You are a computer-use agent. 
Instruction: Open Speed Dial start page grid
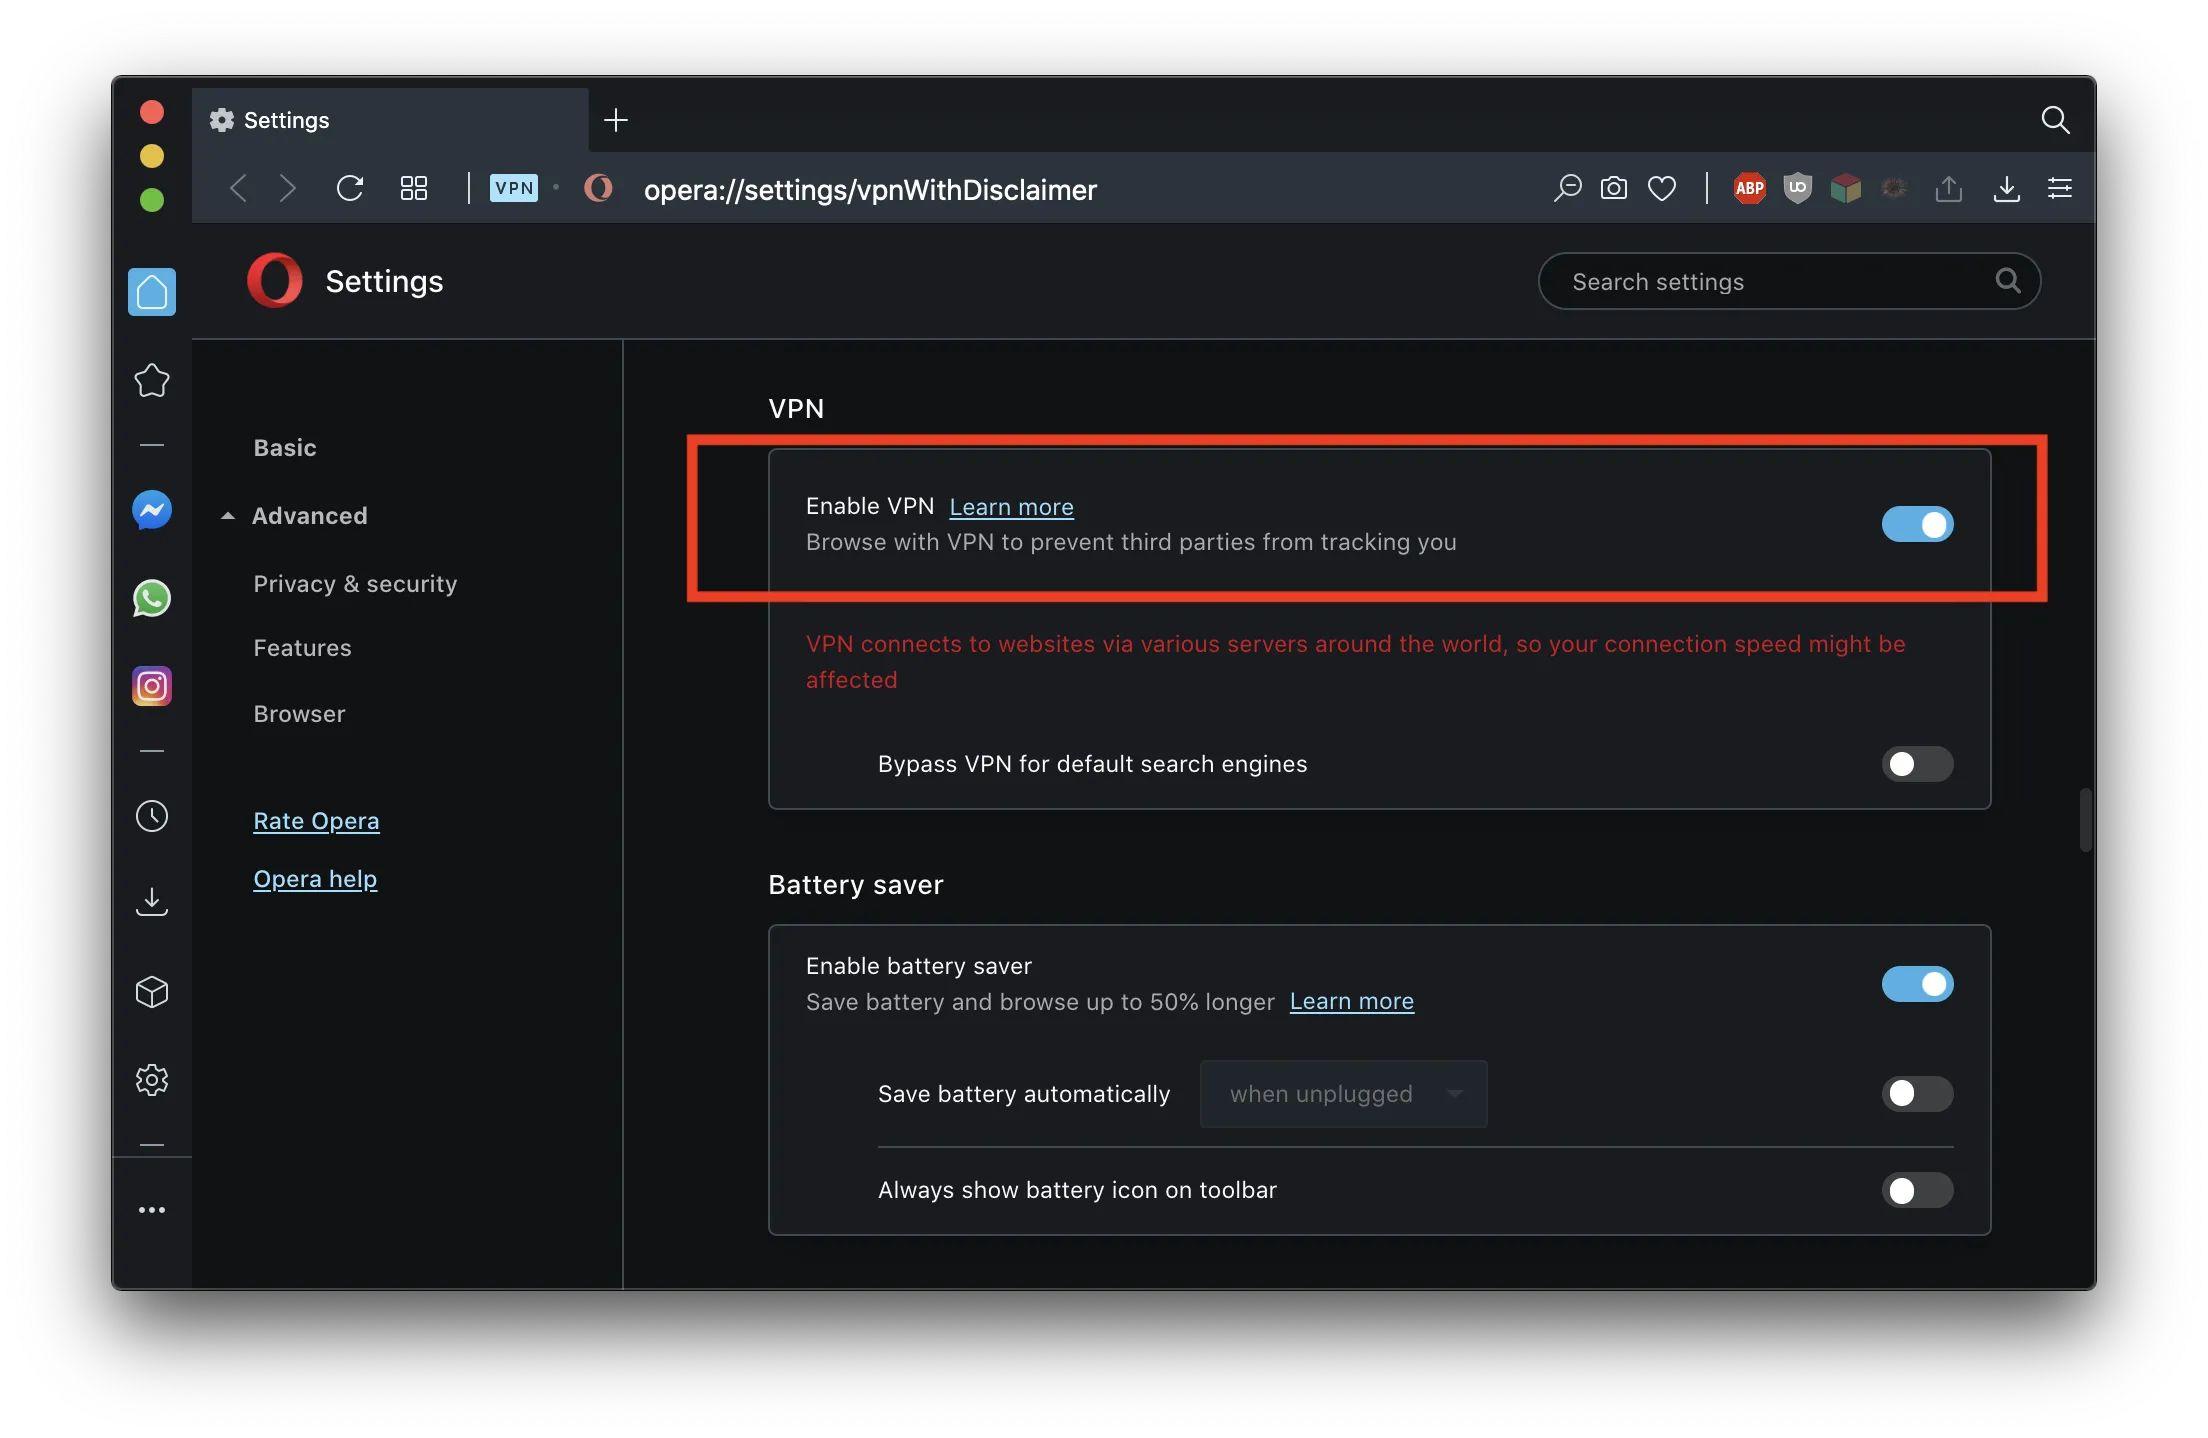tap(414, 188)
